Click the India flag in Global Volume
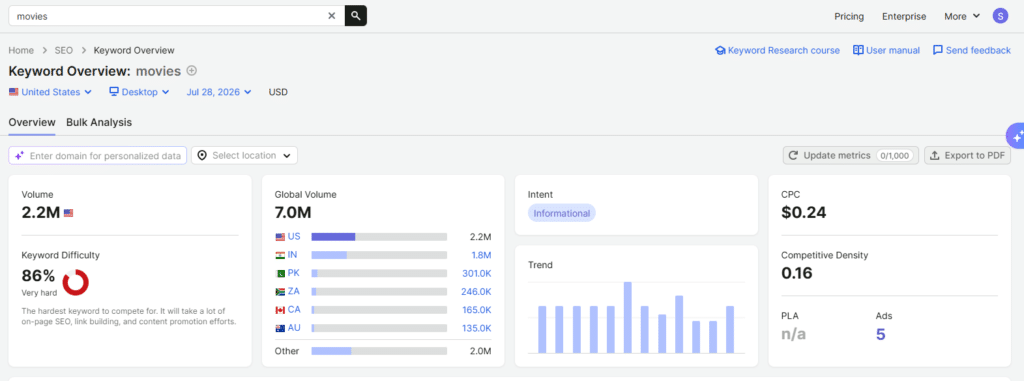The height and width of the screenshot is (381, 1024). (x=280, y=255)
